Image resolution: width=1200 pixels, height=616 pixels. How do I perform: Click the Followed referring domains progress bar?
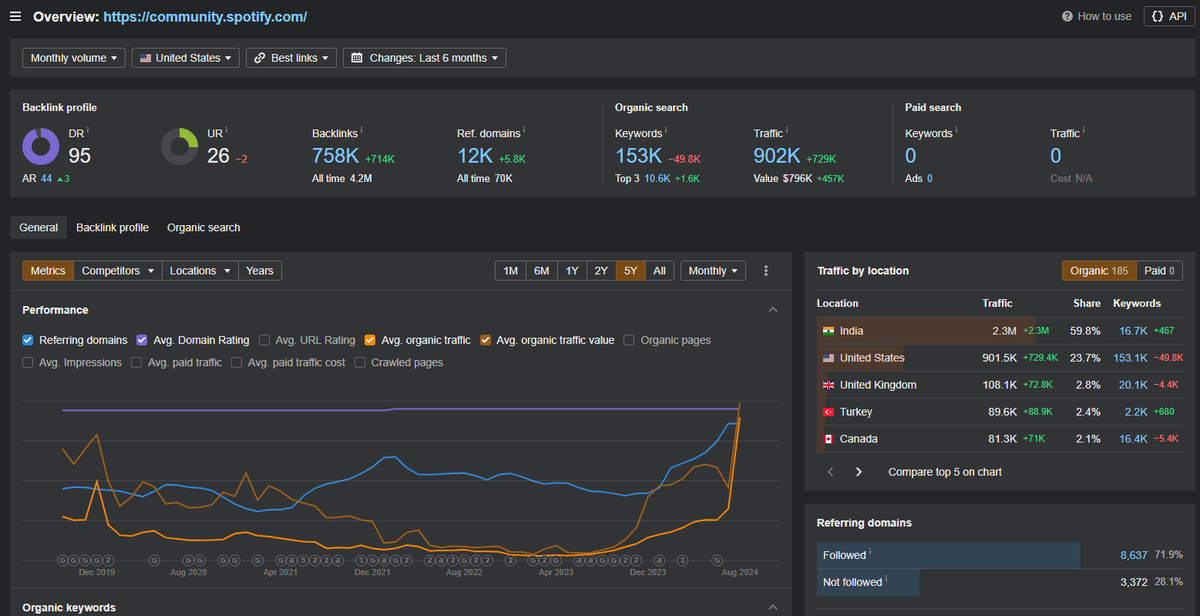tap(949, 555)
